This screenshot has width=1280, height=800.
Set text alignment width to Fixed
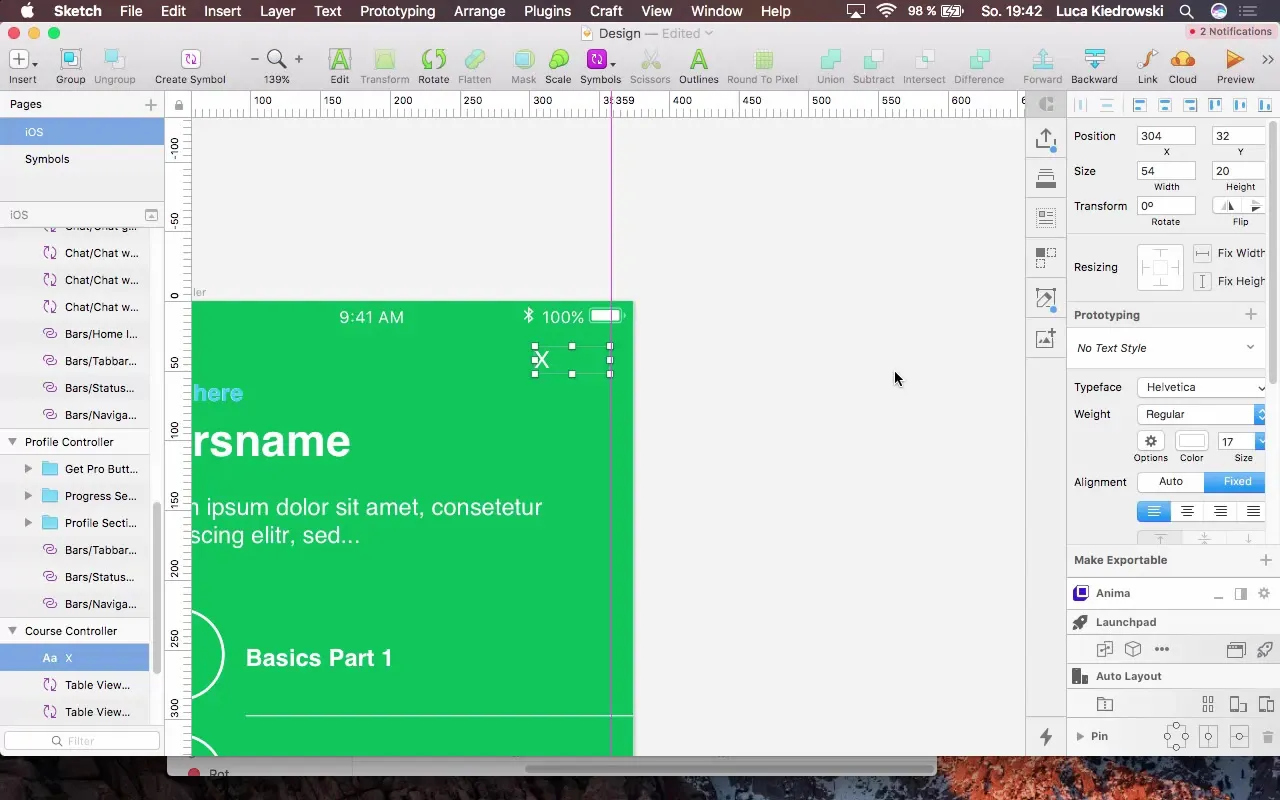(1237, 481)
